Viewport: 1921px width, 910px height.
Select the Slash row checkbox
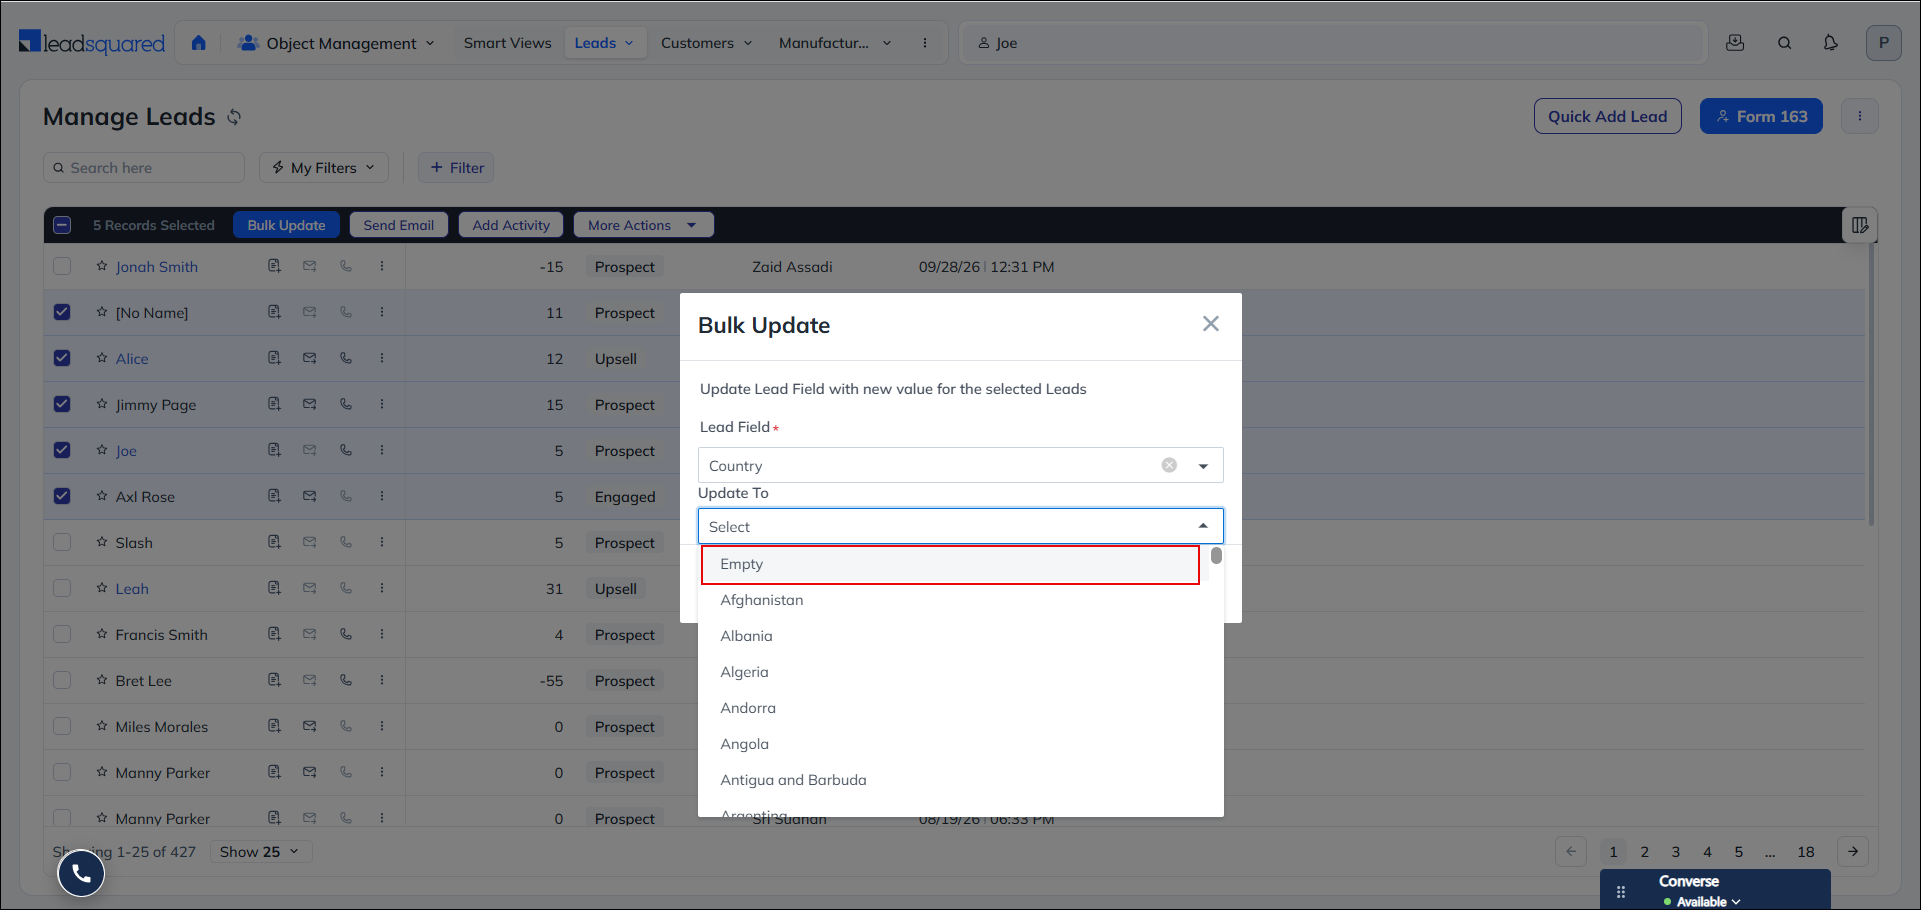coord(62,542)
